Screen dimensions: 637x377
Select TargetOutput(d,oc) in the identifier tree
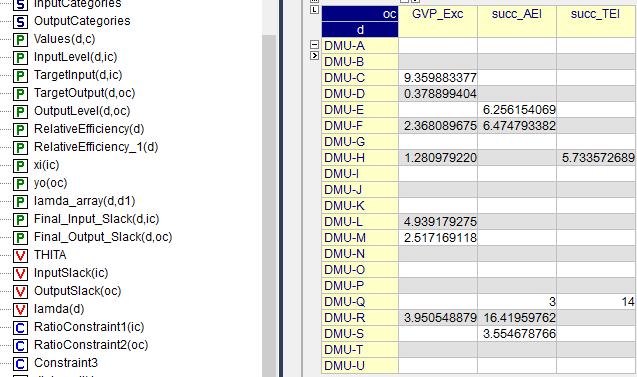click(84, 93)
